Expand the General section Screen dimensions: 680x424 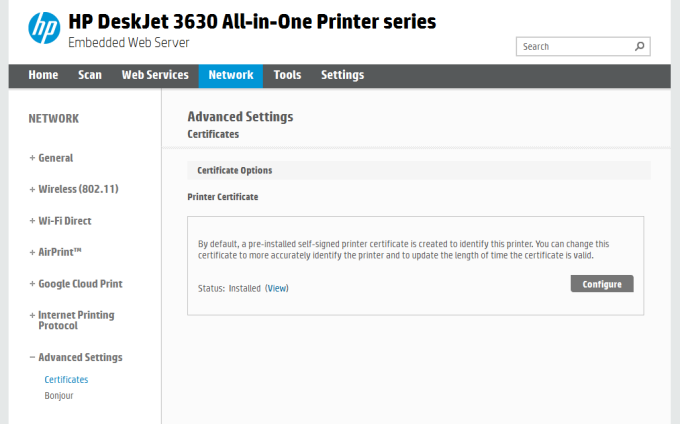[x=55, y=158]
